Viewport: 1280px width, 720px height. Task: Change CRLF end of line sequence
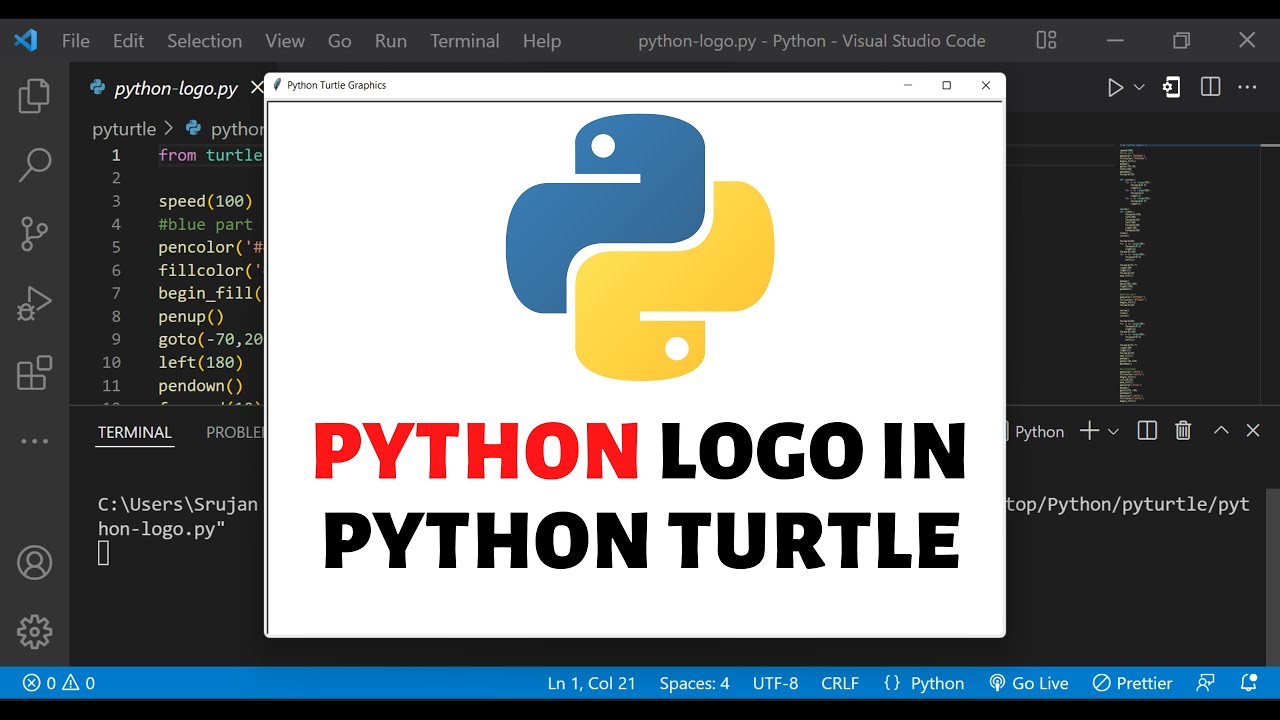pos(840,683)
